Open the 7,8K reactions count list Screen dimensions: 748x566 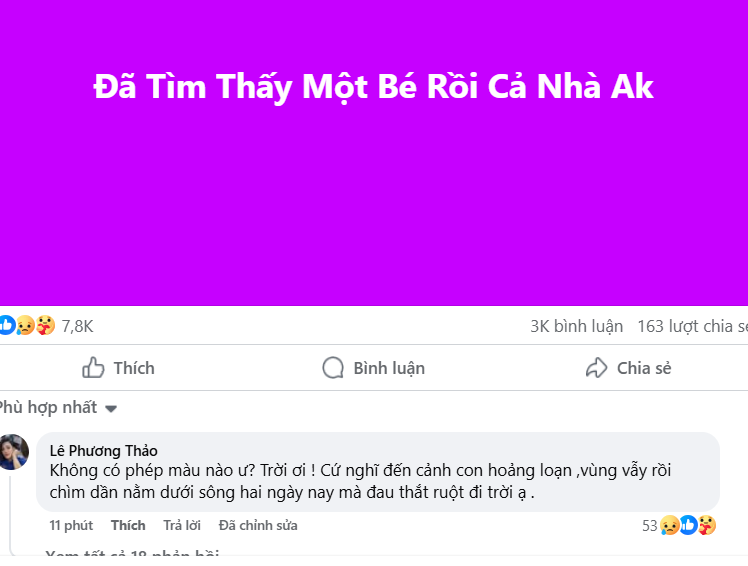[77, 326]
